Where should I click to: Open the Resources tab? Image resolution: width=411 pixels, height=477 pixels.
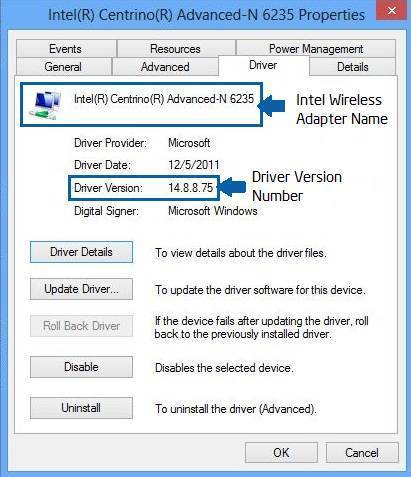[x=176, y=49]
